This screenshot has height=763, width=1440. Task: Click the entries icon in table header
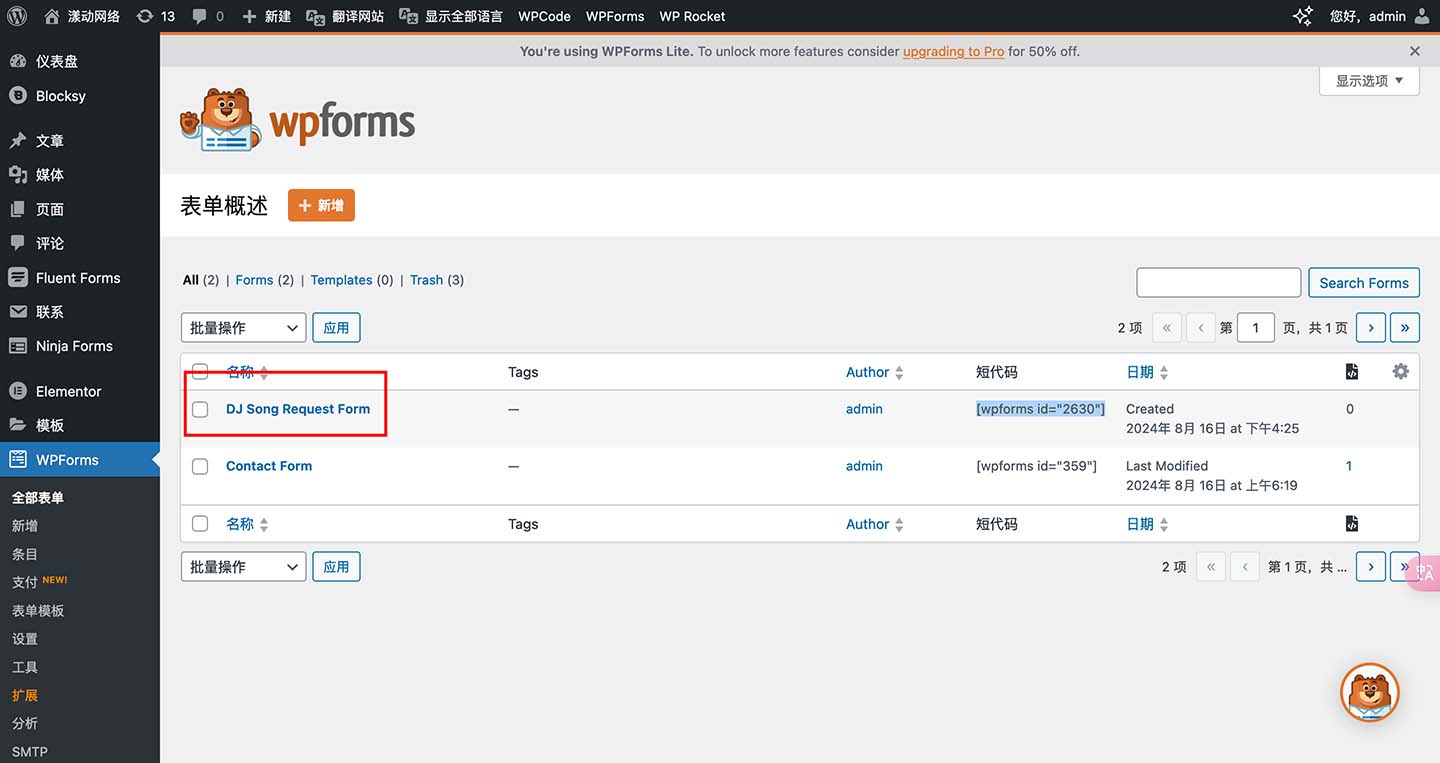tap(1352, 372)
